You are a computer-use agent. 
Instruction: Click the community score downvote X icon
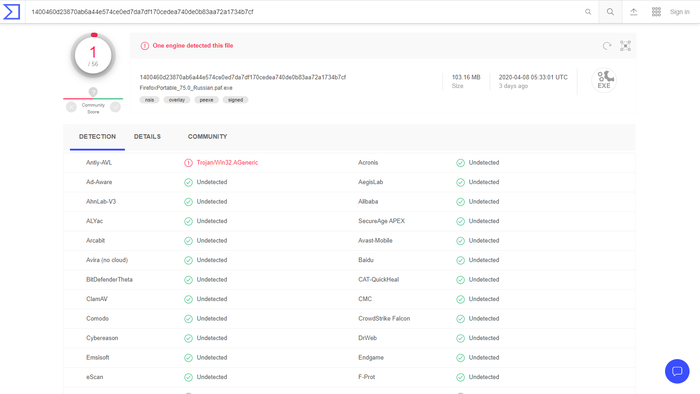[x=71, y=107]
